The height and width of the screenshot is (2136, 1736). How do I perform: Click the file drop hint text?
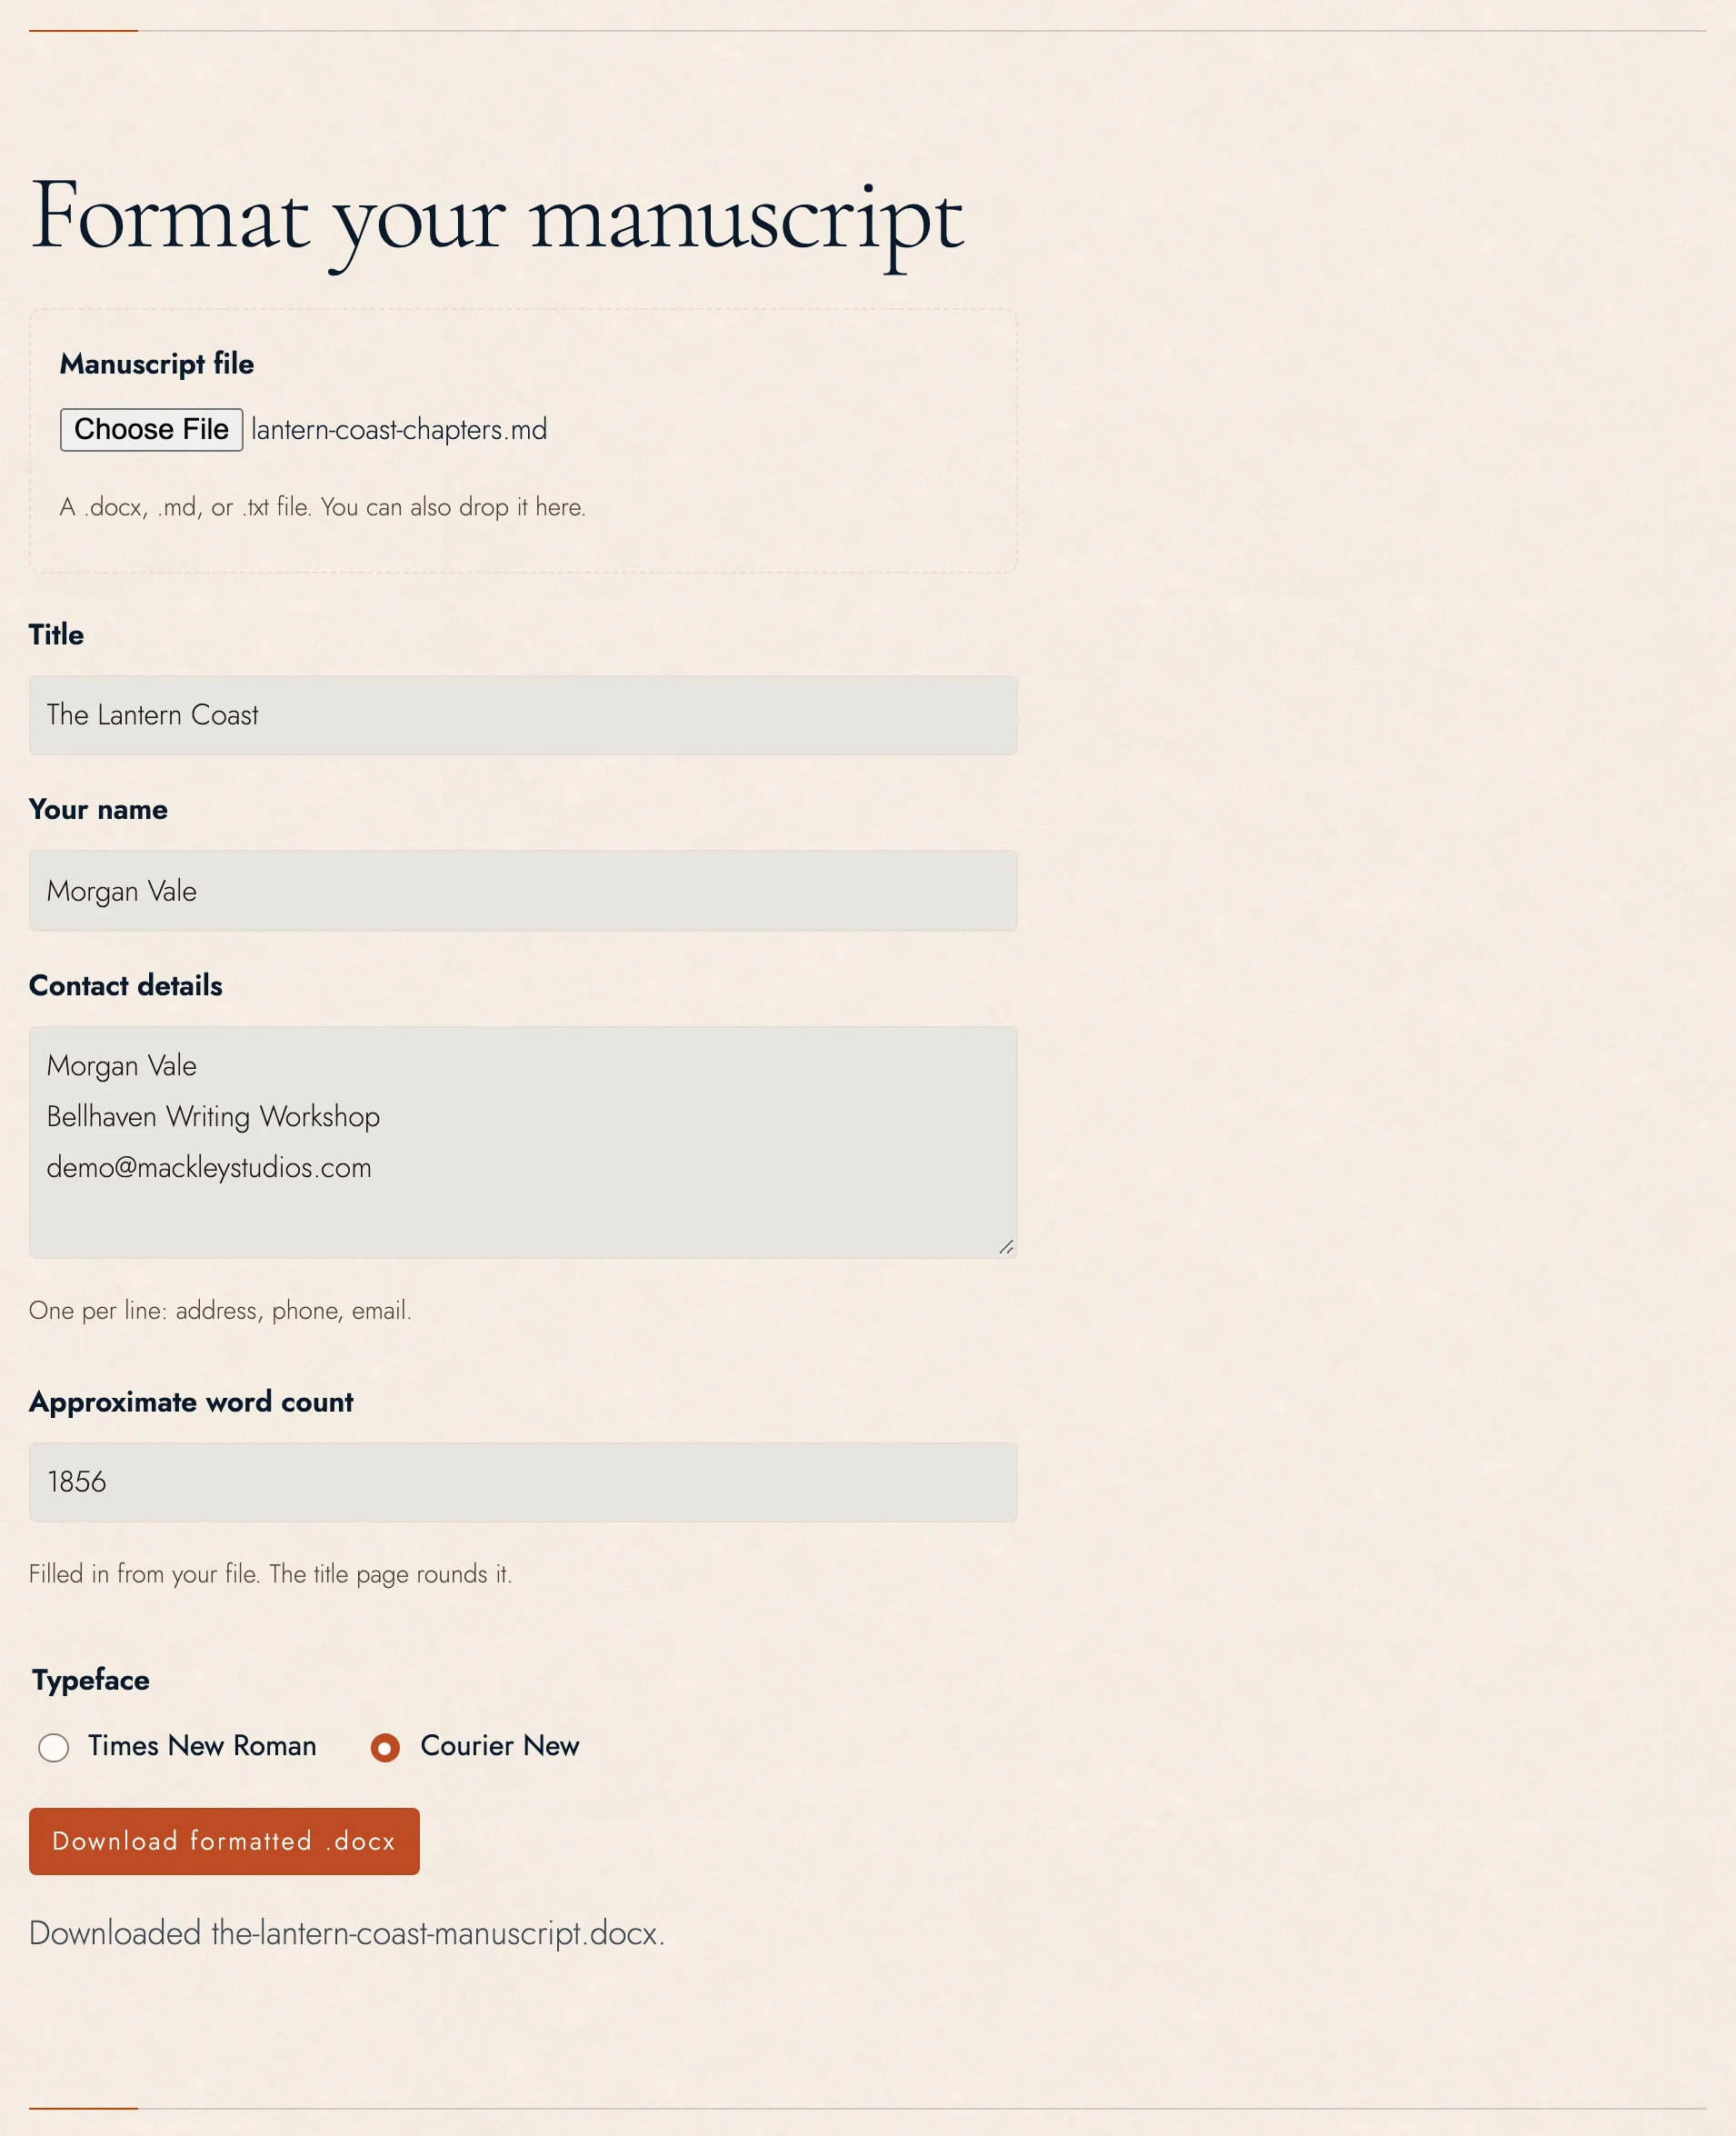pos(322,507)
